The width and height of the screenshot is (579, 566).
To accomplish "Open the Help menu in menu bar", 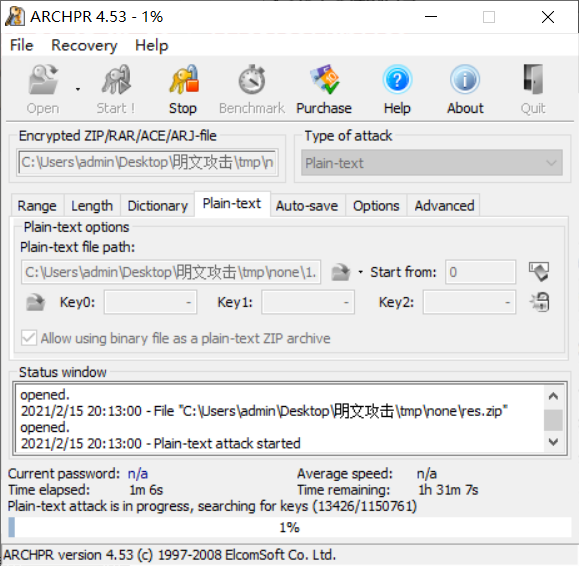I will tap(151, 45).
